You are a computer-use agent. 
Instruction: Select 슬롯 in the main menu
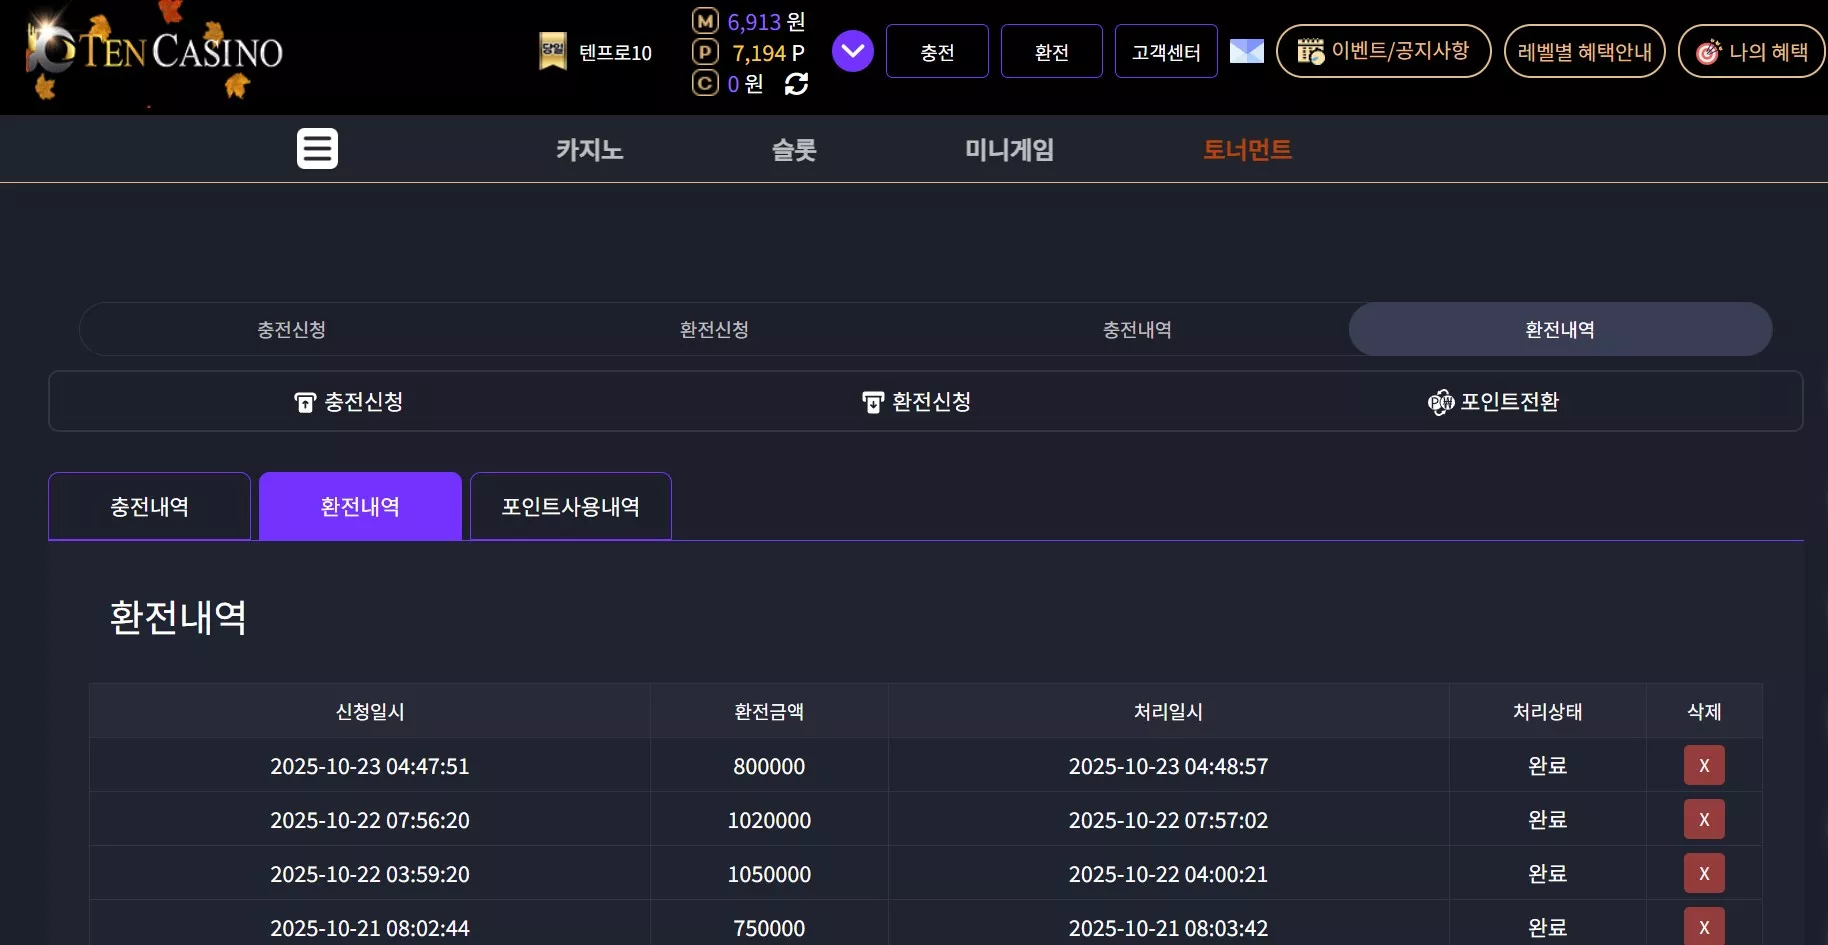(x=794, y=150)
